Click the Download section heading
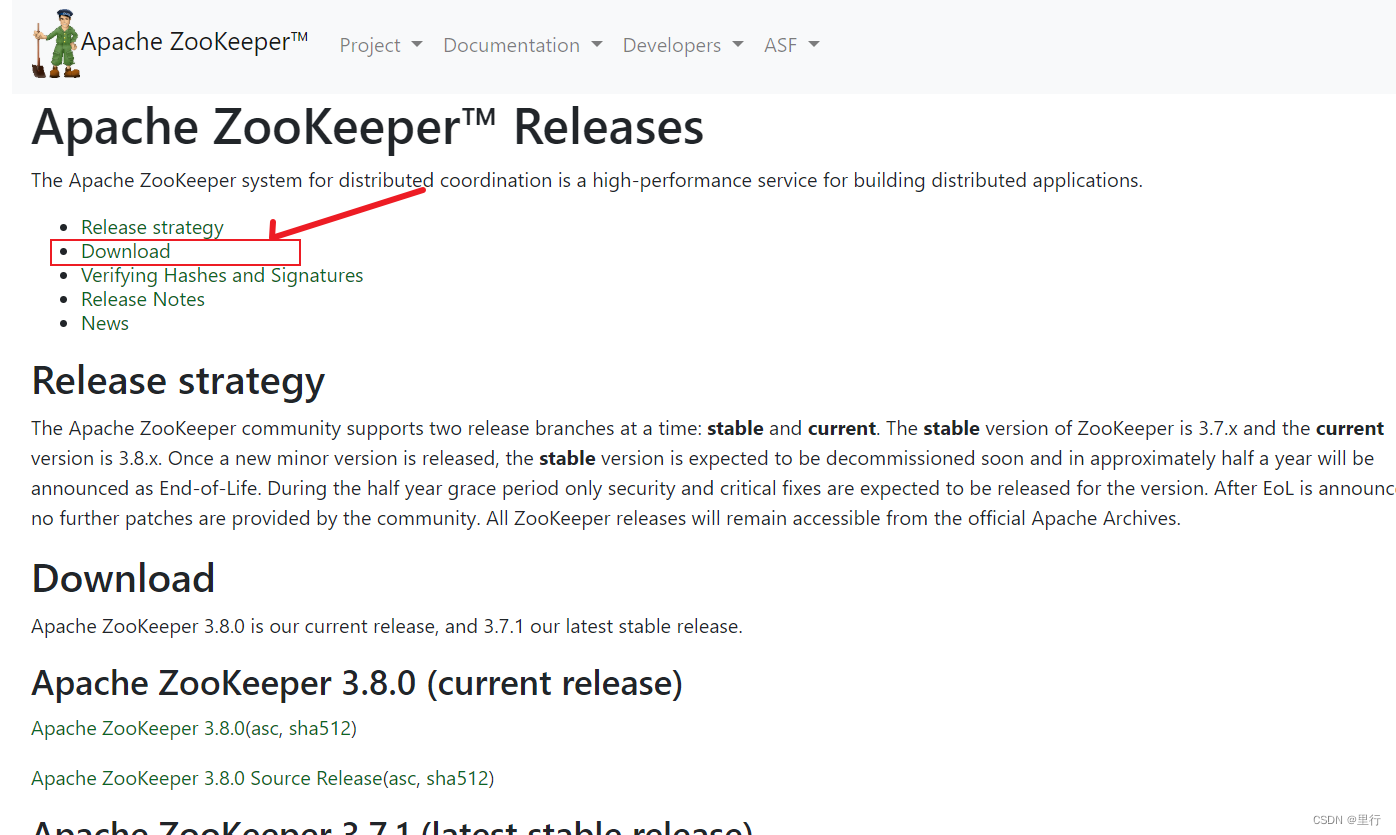 (x=123, y=578)
